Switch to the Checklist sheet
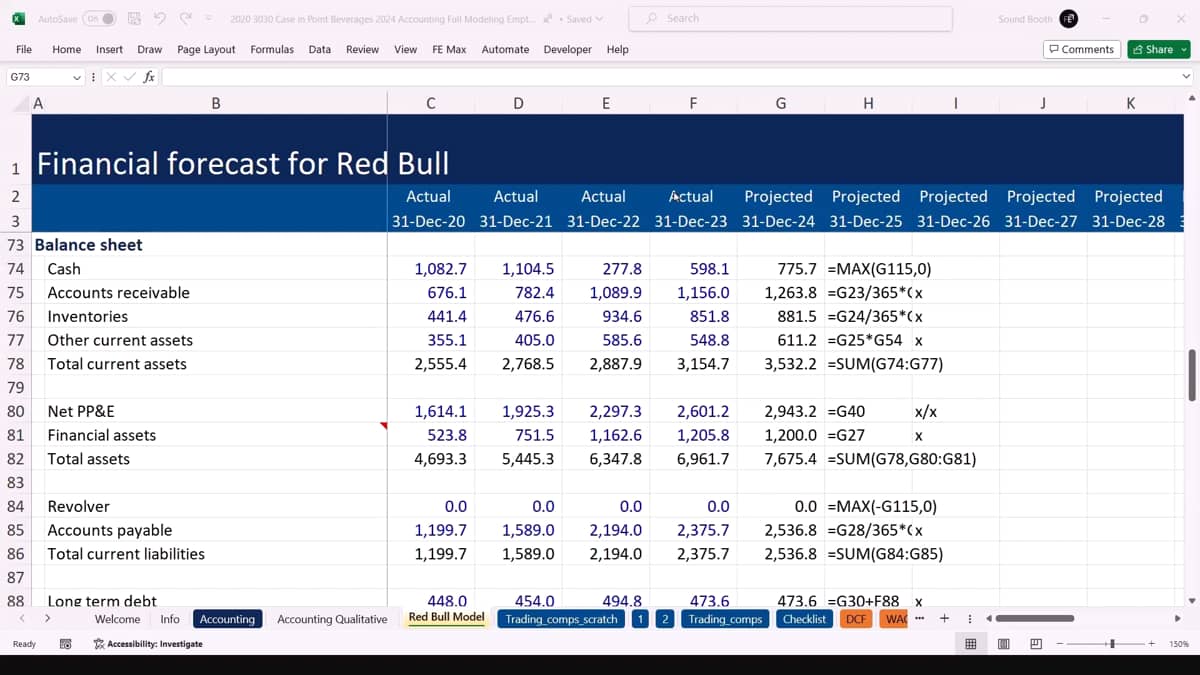Viewport: 1200px width, 675px height. click(x=805, y=619)
